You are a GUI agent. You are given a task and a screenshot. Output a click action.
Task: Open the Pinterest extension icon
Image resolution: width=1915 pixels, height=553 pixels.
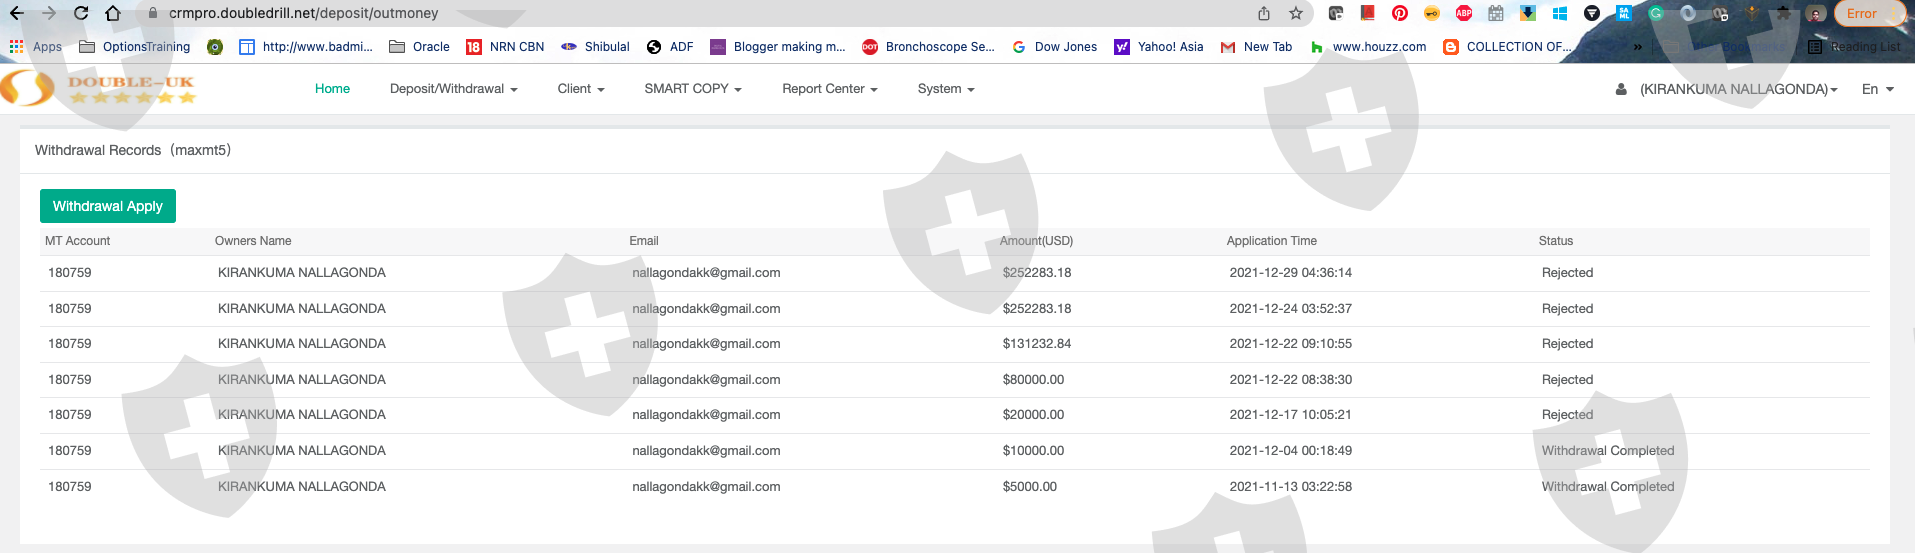1400,13
